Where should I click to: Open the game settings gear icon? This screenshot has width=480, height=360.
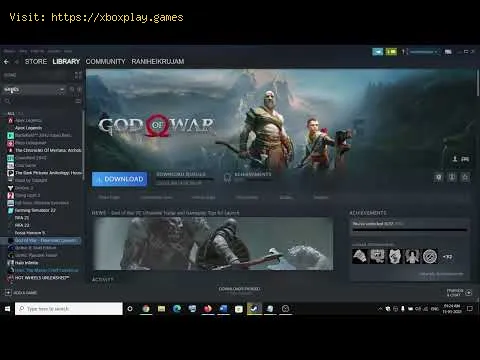(x=439, y=177)
